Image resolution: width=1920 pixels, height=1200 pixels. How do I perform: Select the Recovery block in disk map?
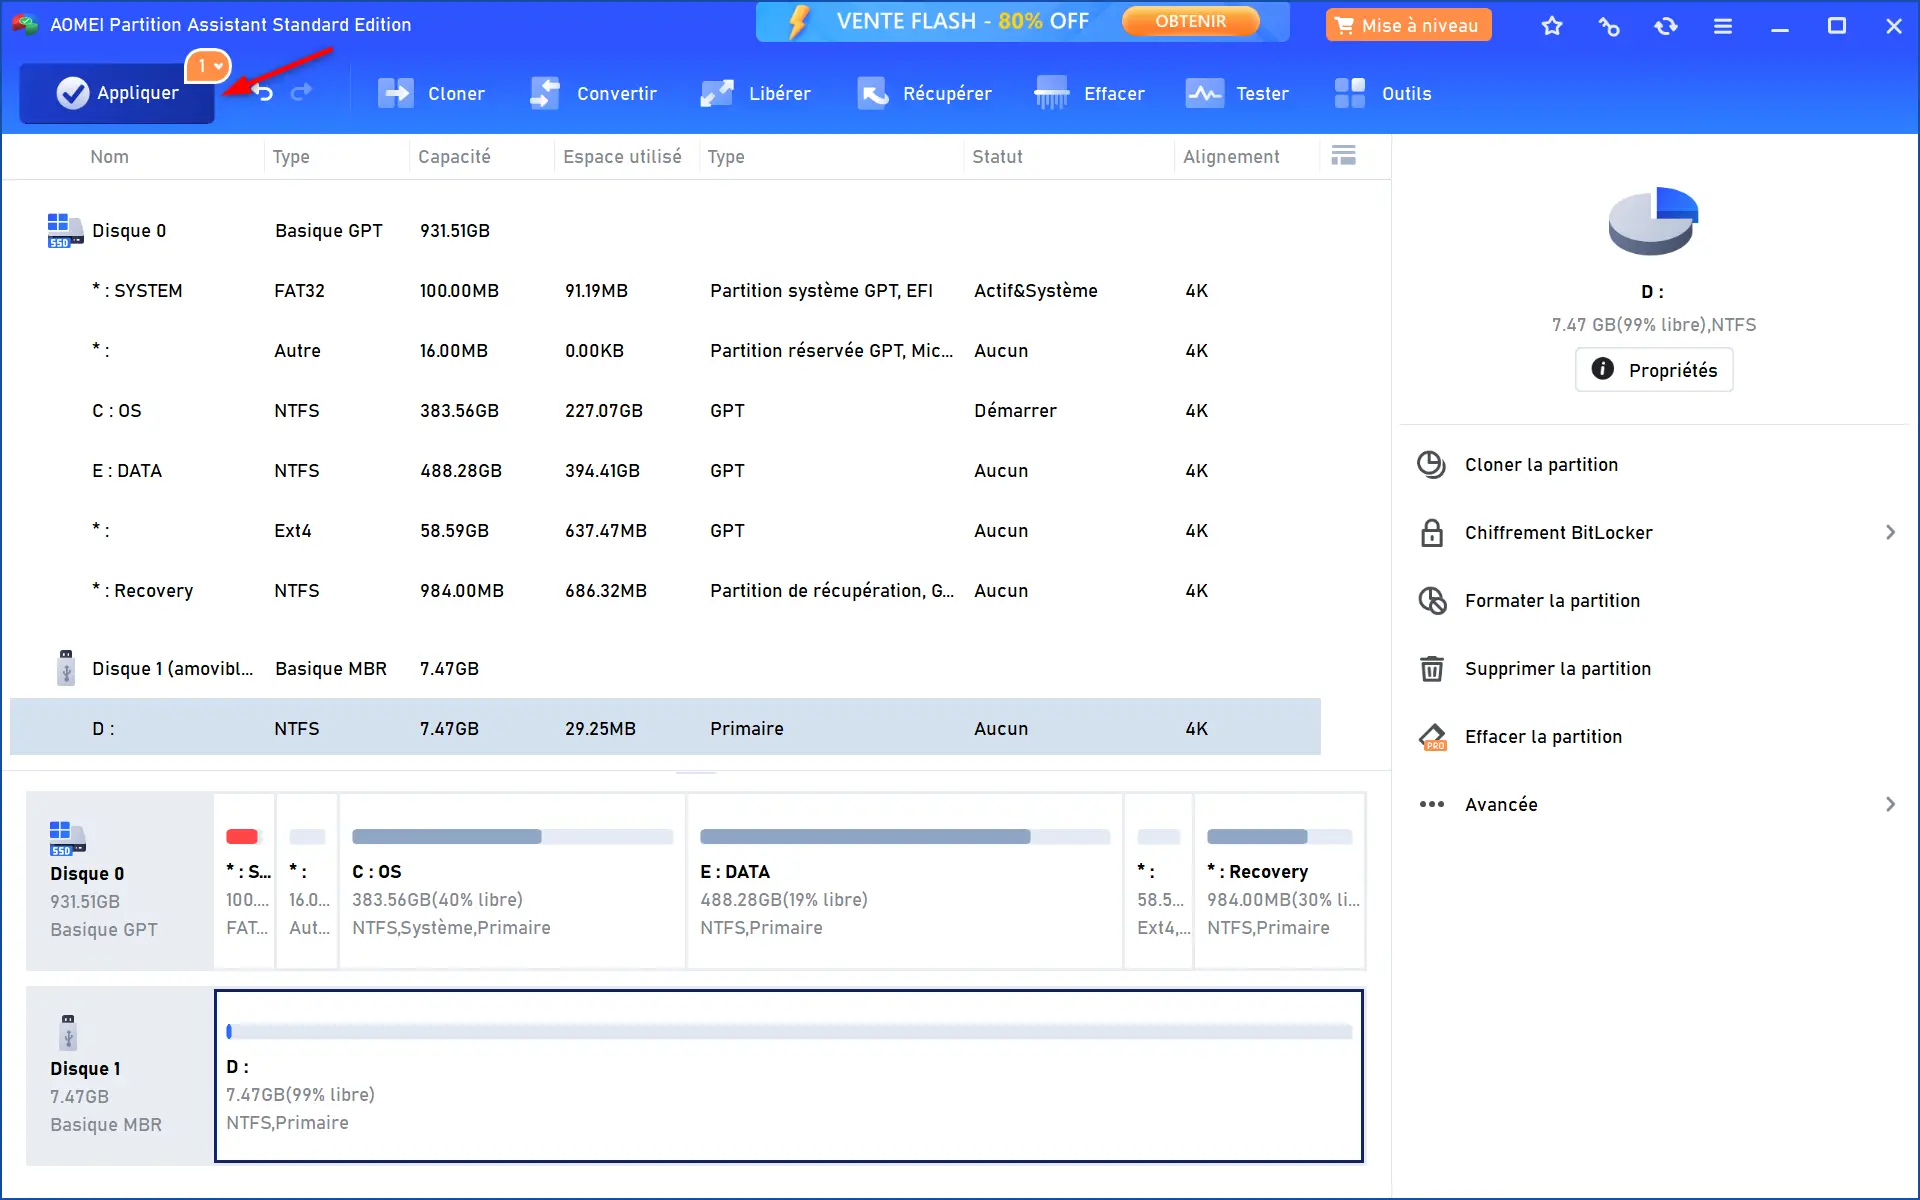(1280, 881)
